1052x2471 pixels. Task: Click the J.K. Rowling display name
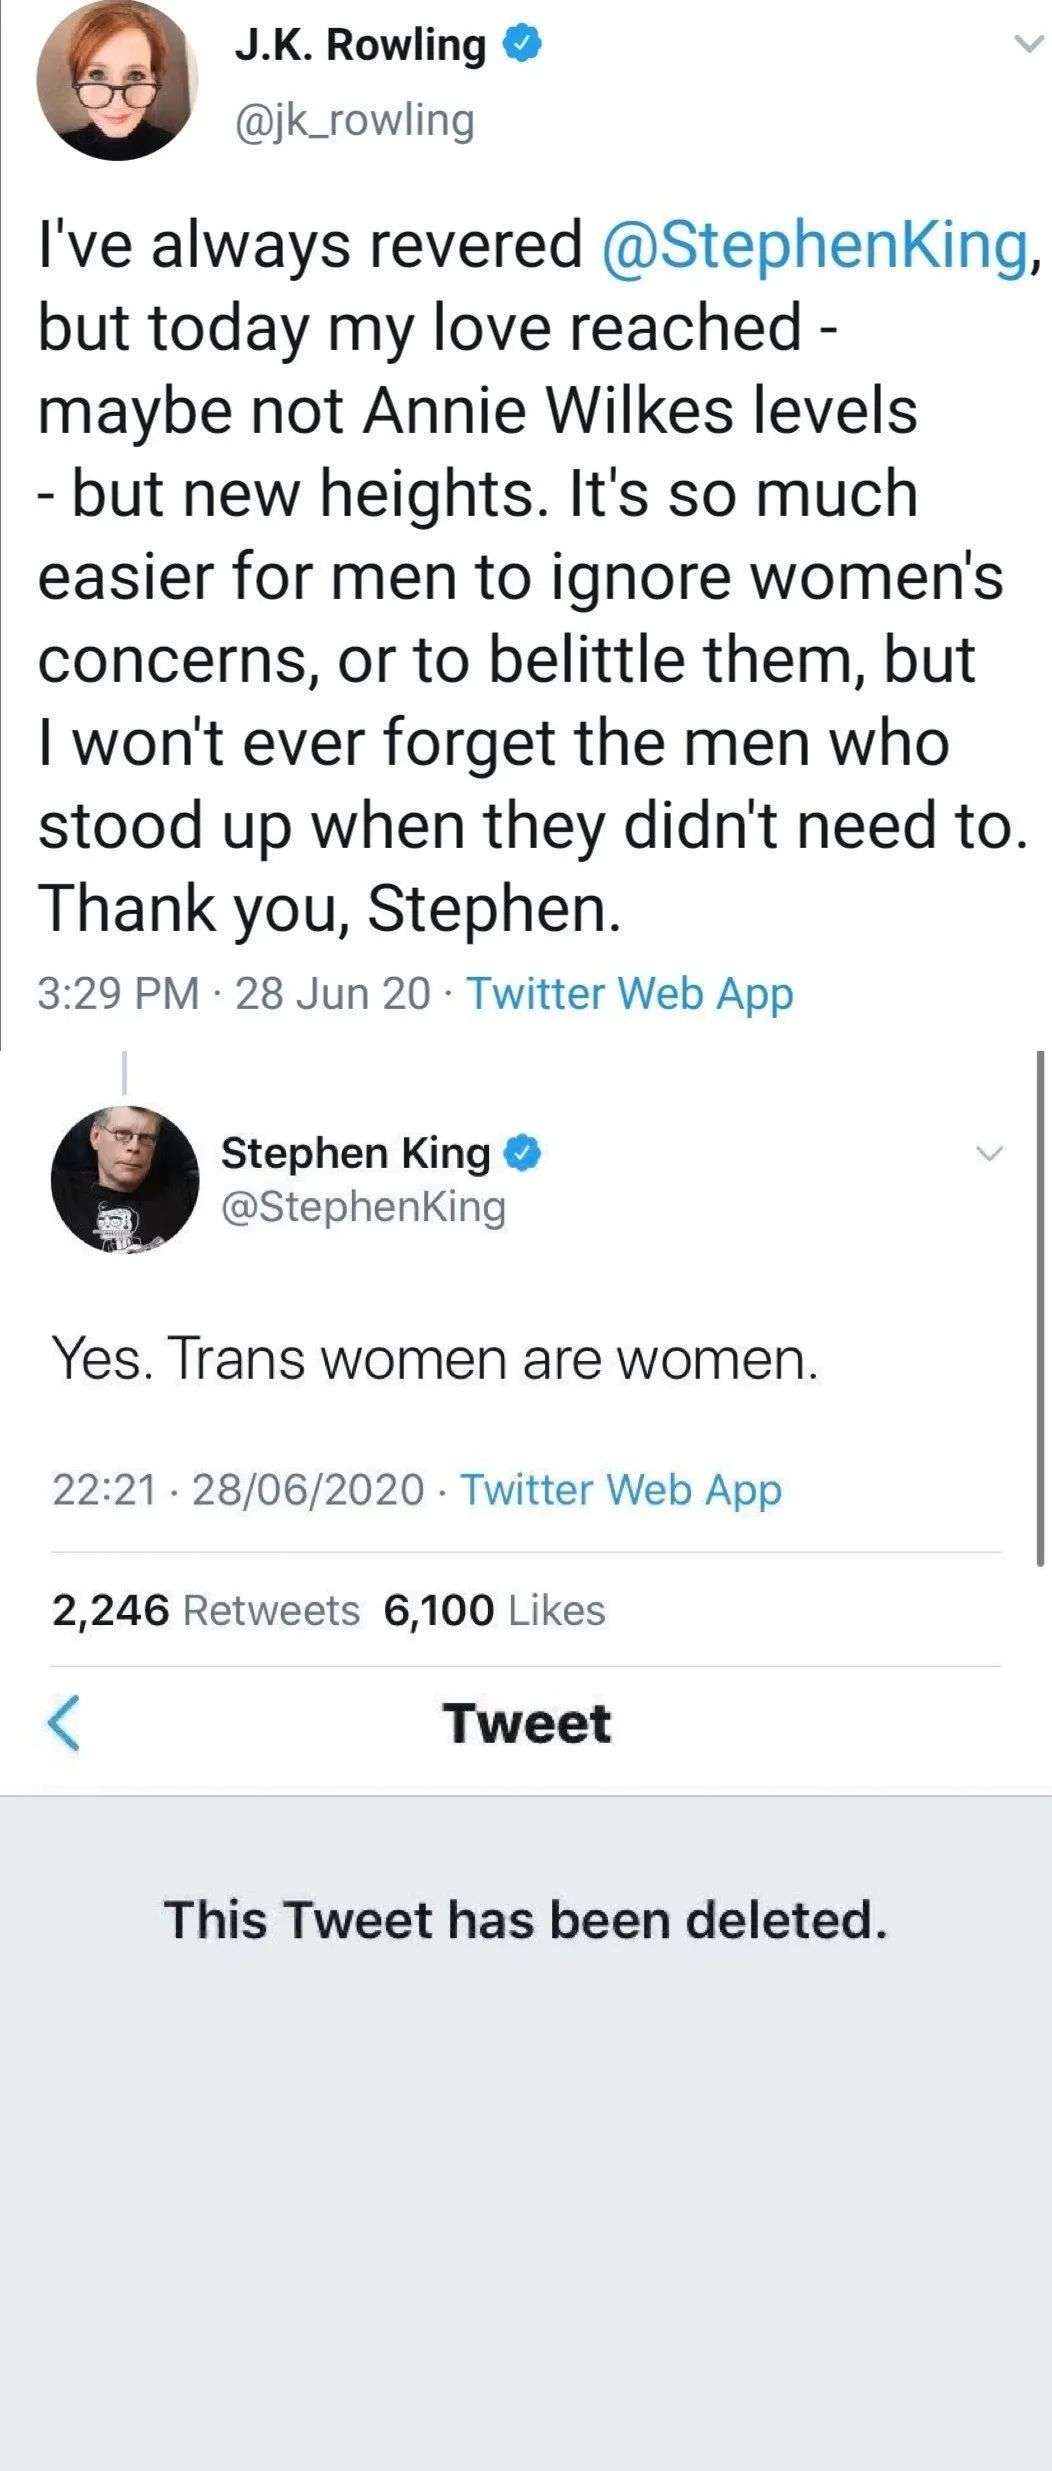coord(360,45)
